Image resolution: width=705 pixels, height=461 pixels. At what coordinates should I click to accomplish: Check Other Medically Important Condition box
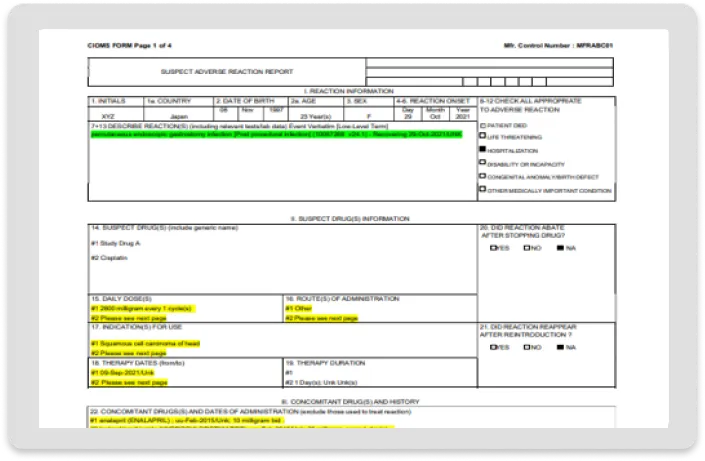[x=483, y=189]
